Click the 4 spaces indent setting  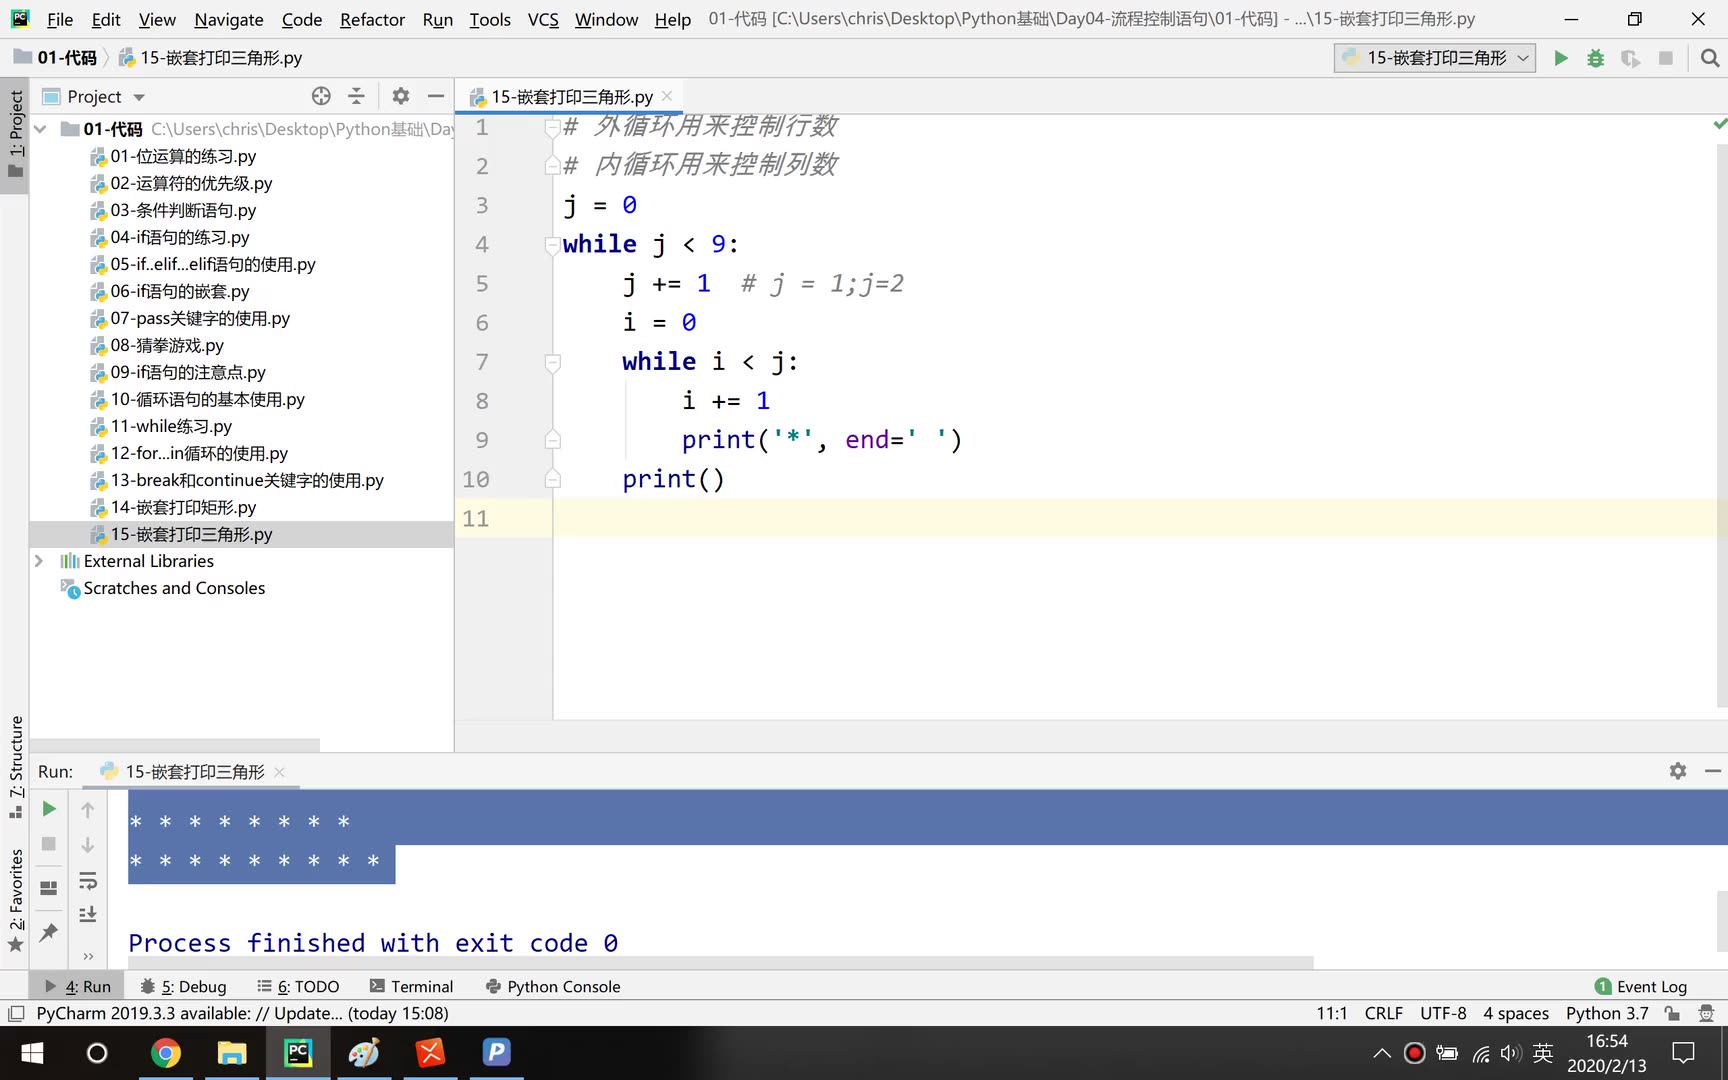point(1516,1013)
